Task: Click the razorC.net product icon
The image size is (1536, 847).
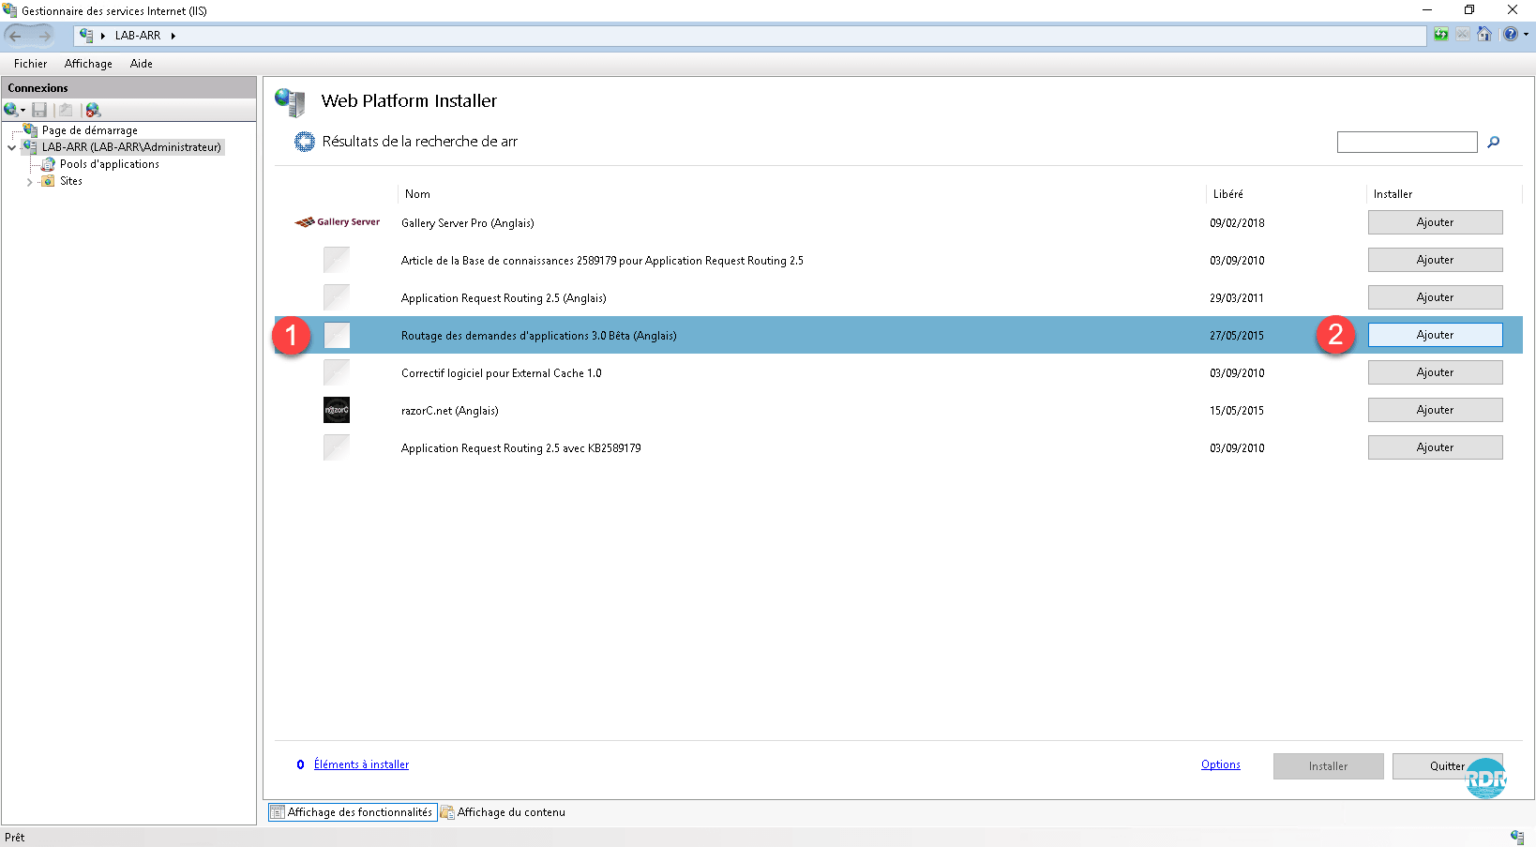Action: [x=337, y=410]
